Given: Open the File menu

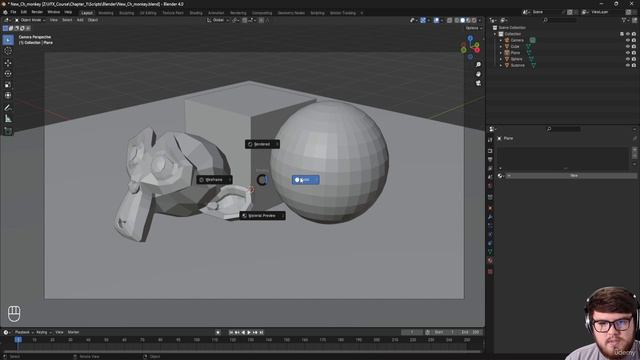Looking at the screenshot, I should 13,12.
